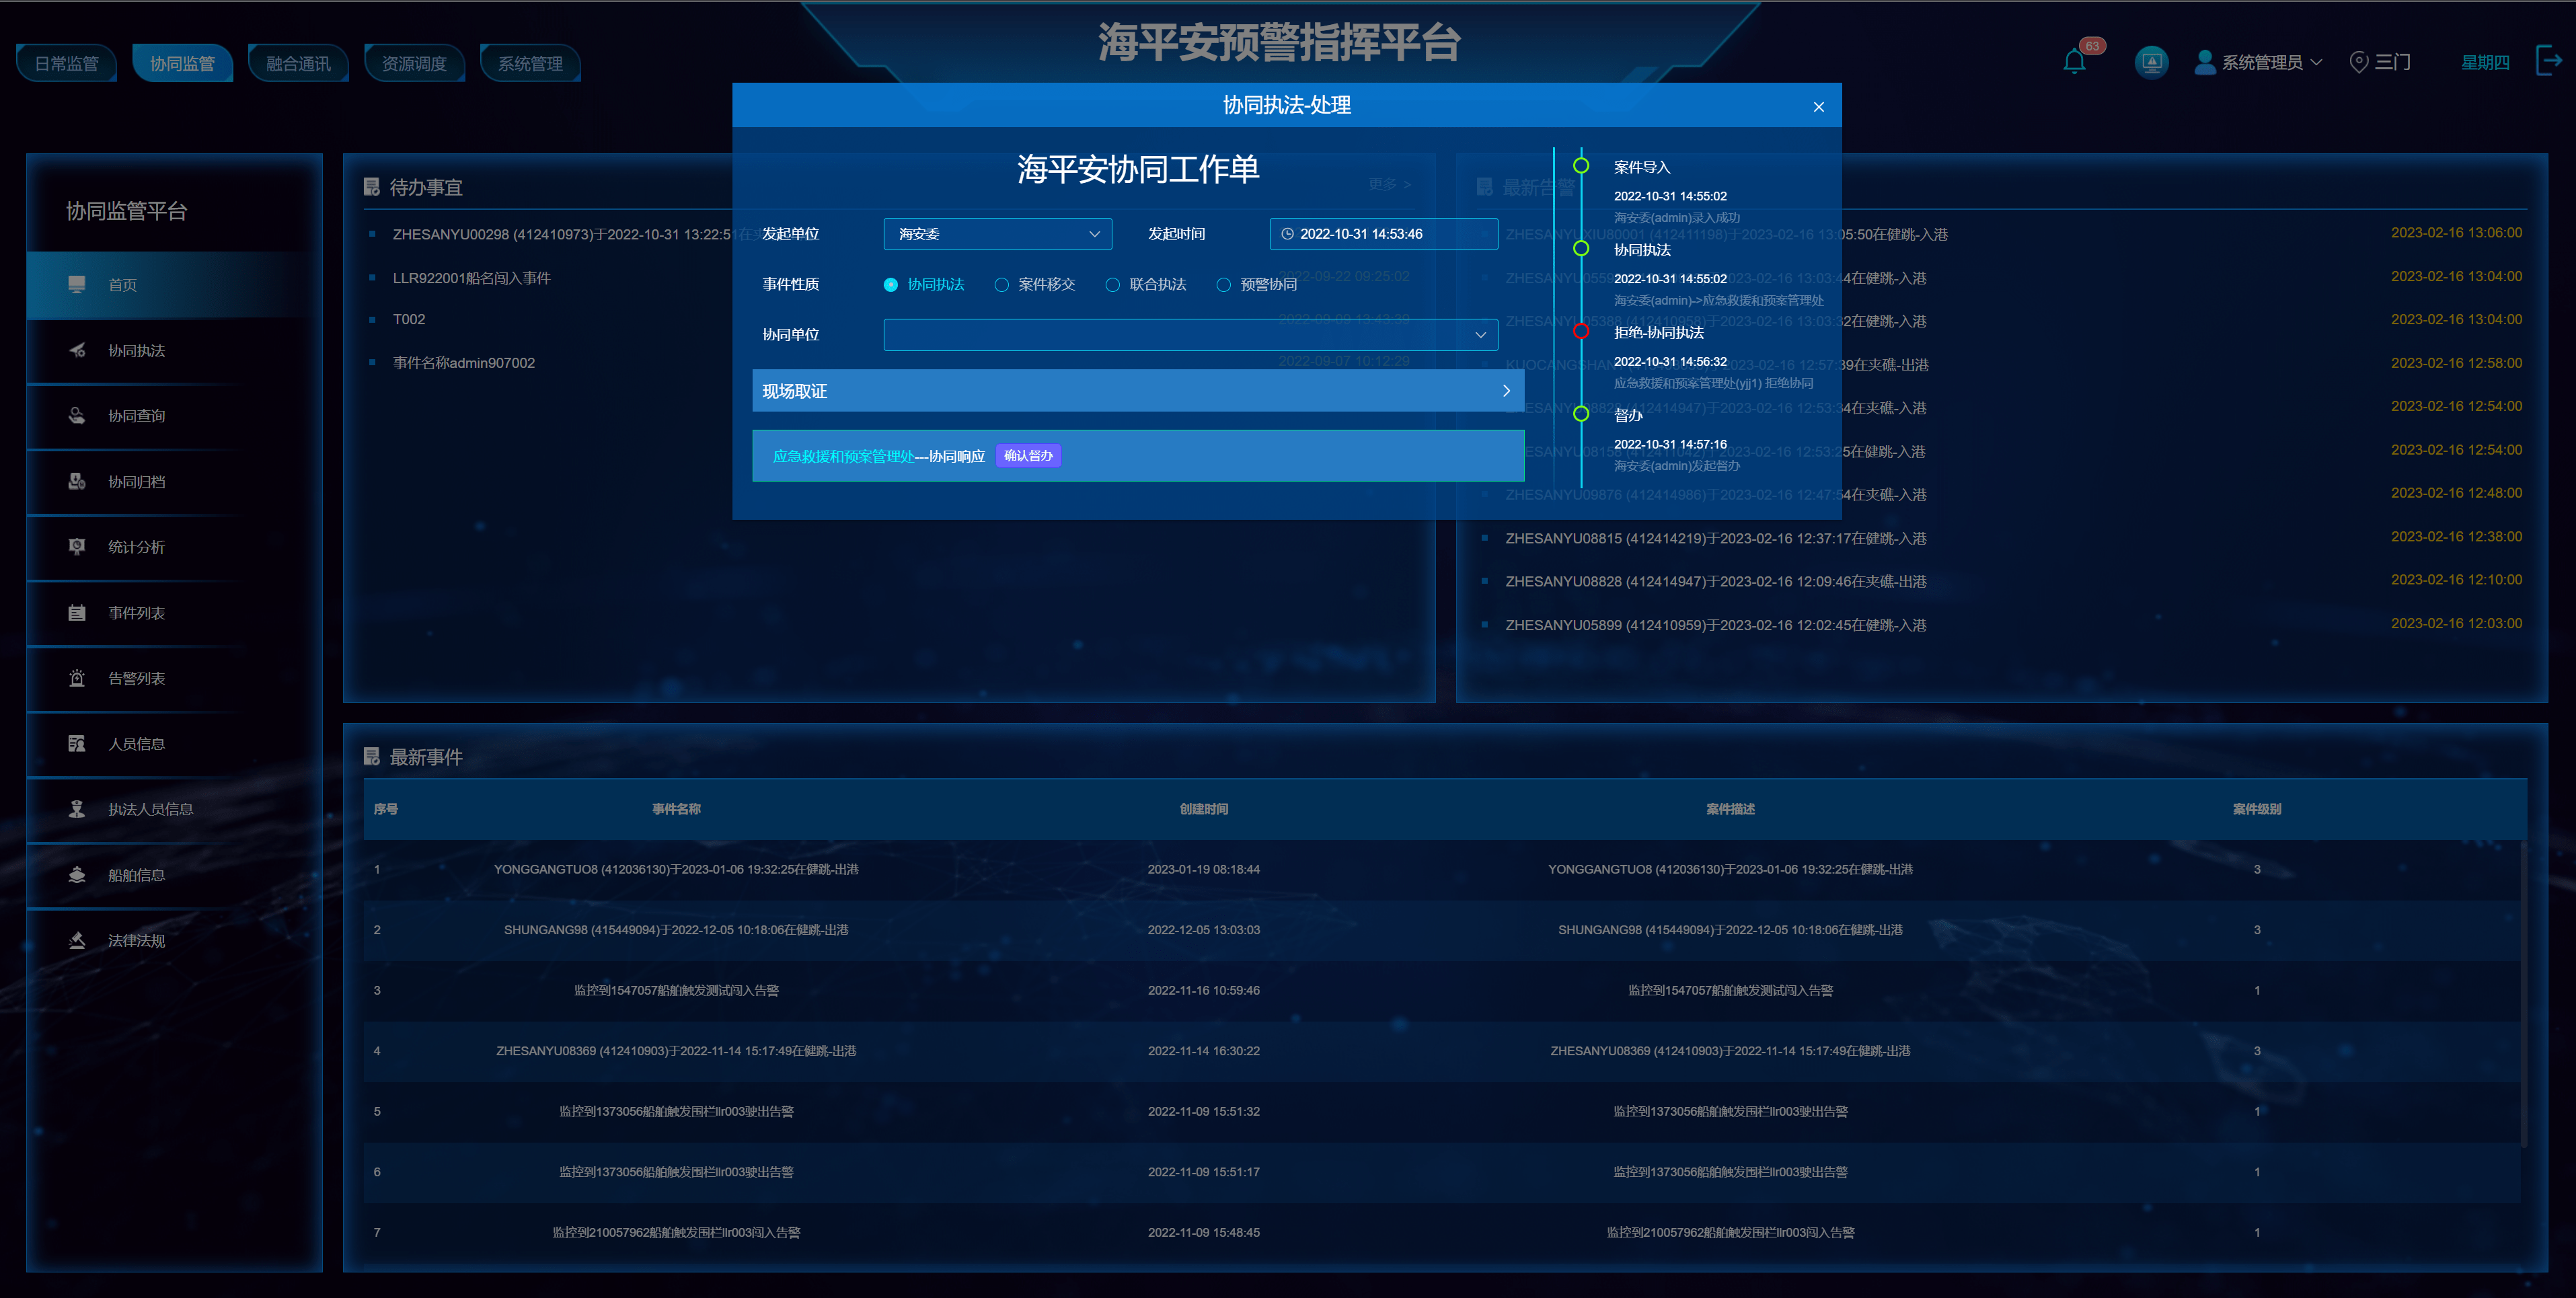
Task: Open alarm ZHESANYU08815 at 12:37:17
Action: click(1715, 538)
